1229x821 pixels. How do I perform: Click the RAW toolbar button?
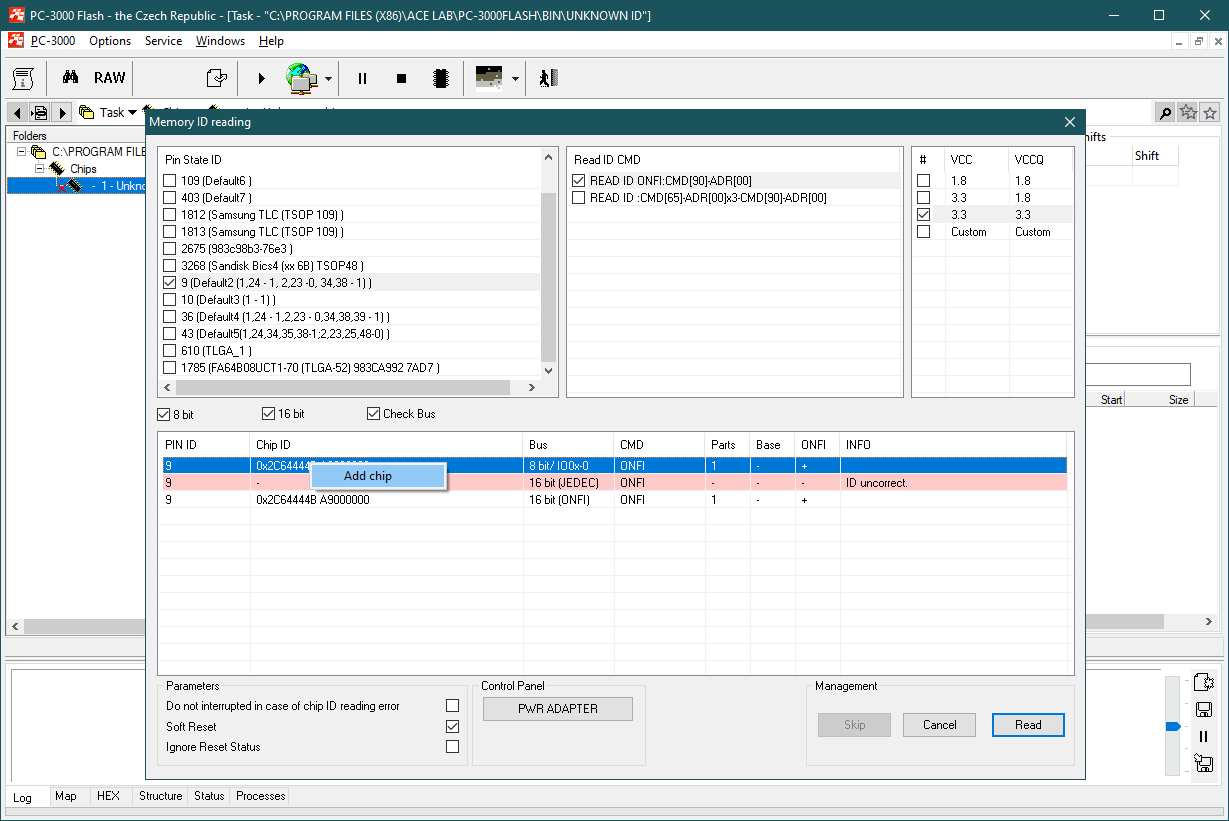(x=110, y=78)
